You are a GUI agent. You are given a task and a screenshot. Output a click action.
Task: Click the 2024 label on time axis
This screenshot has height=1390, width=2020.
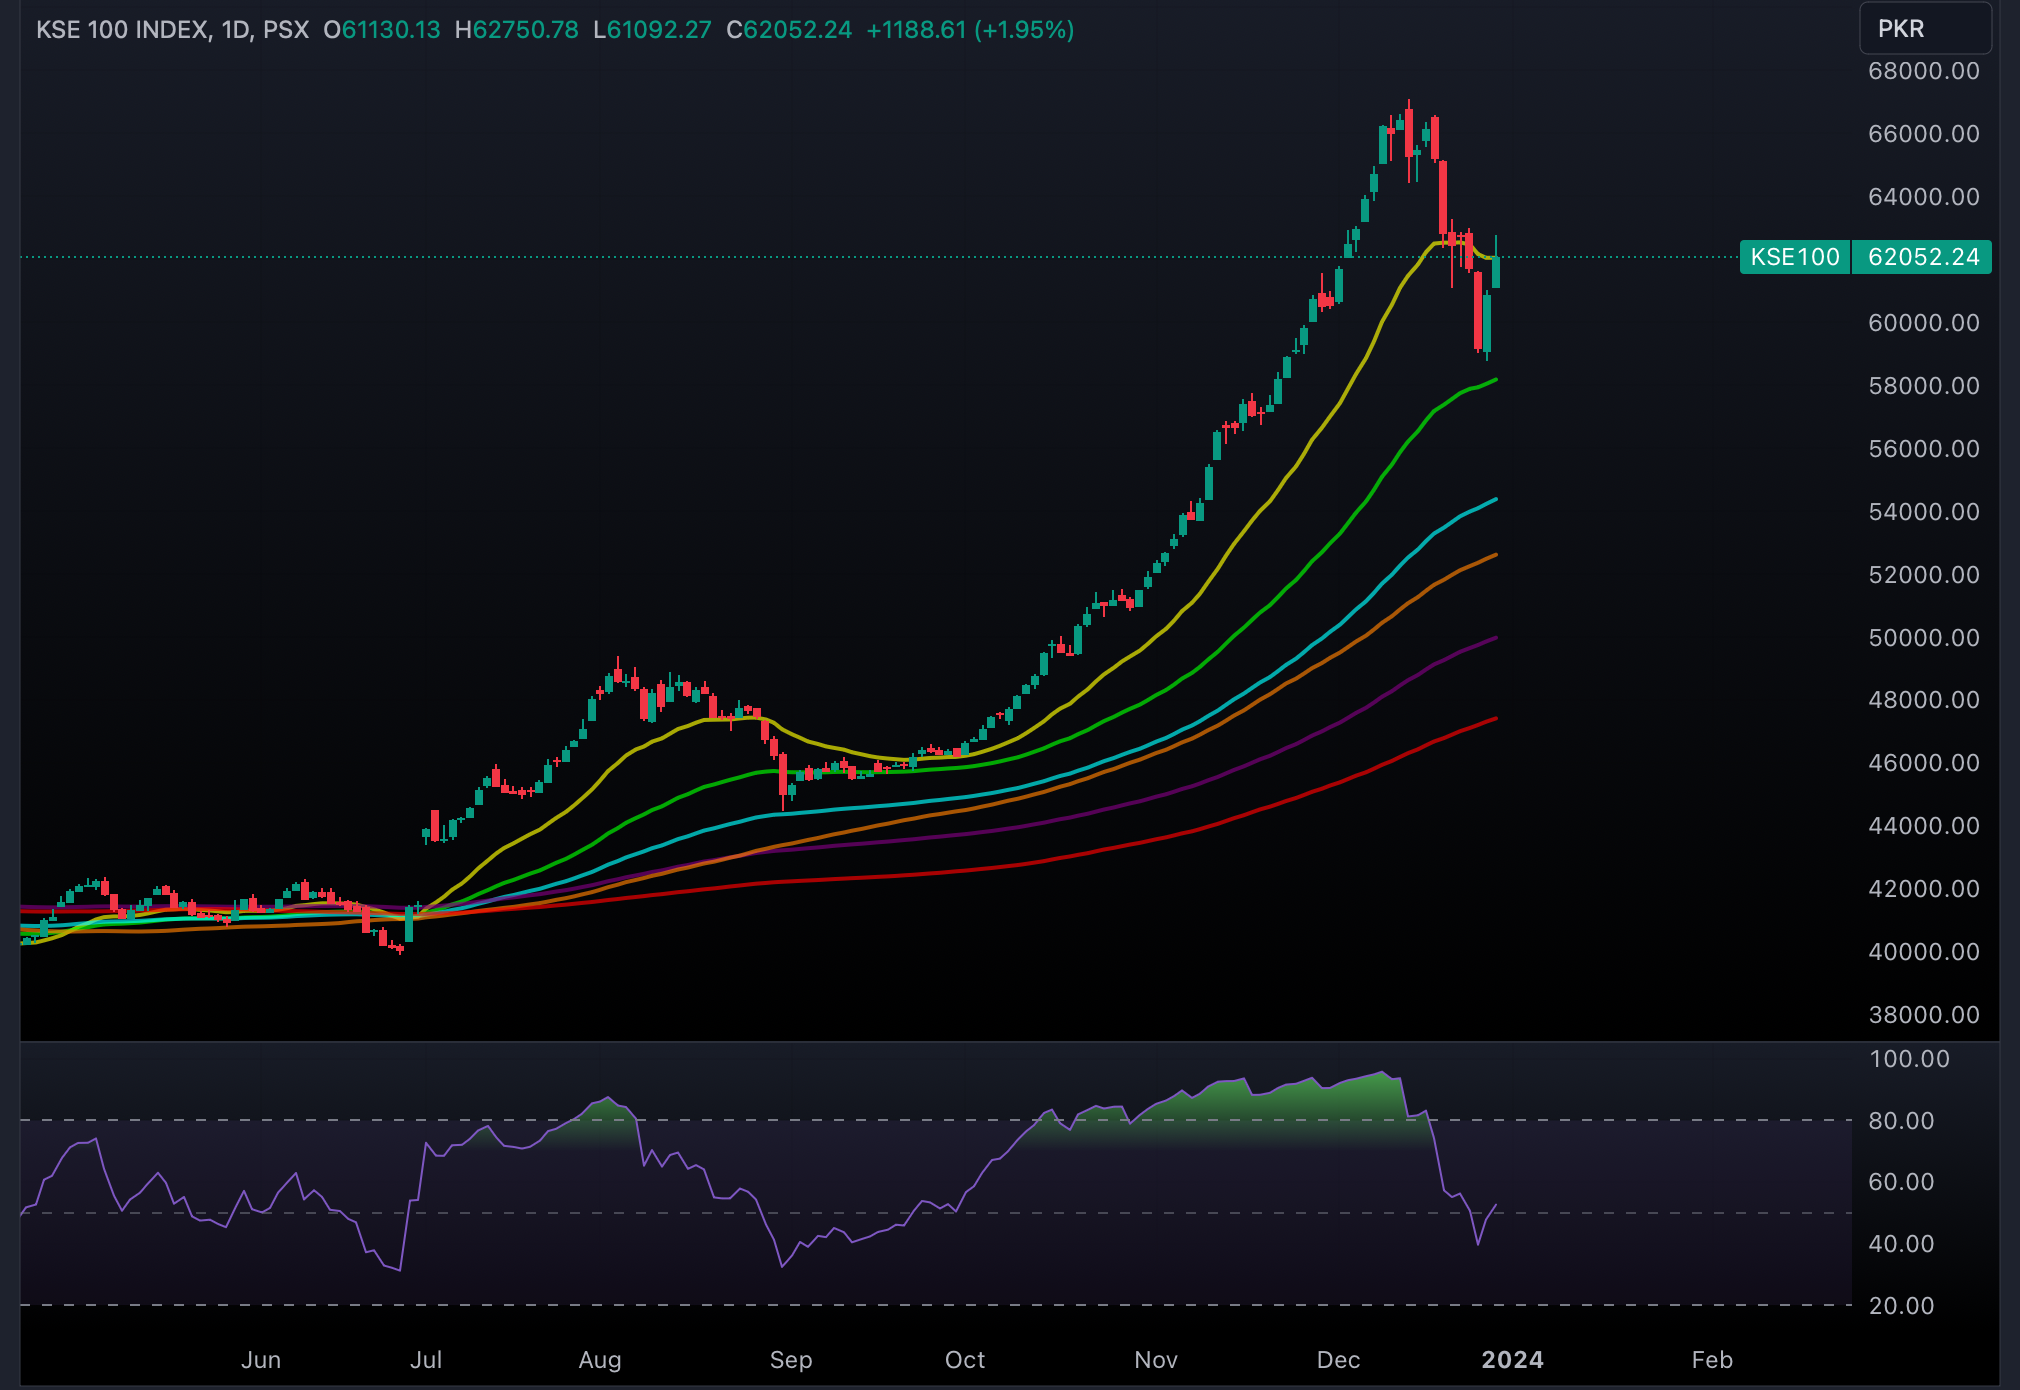point(1511,1359)
